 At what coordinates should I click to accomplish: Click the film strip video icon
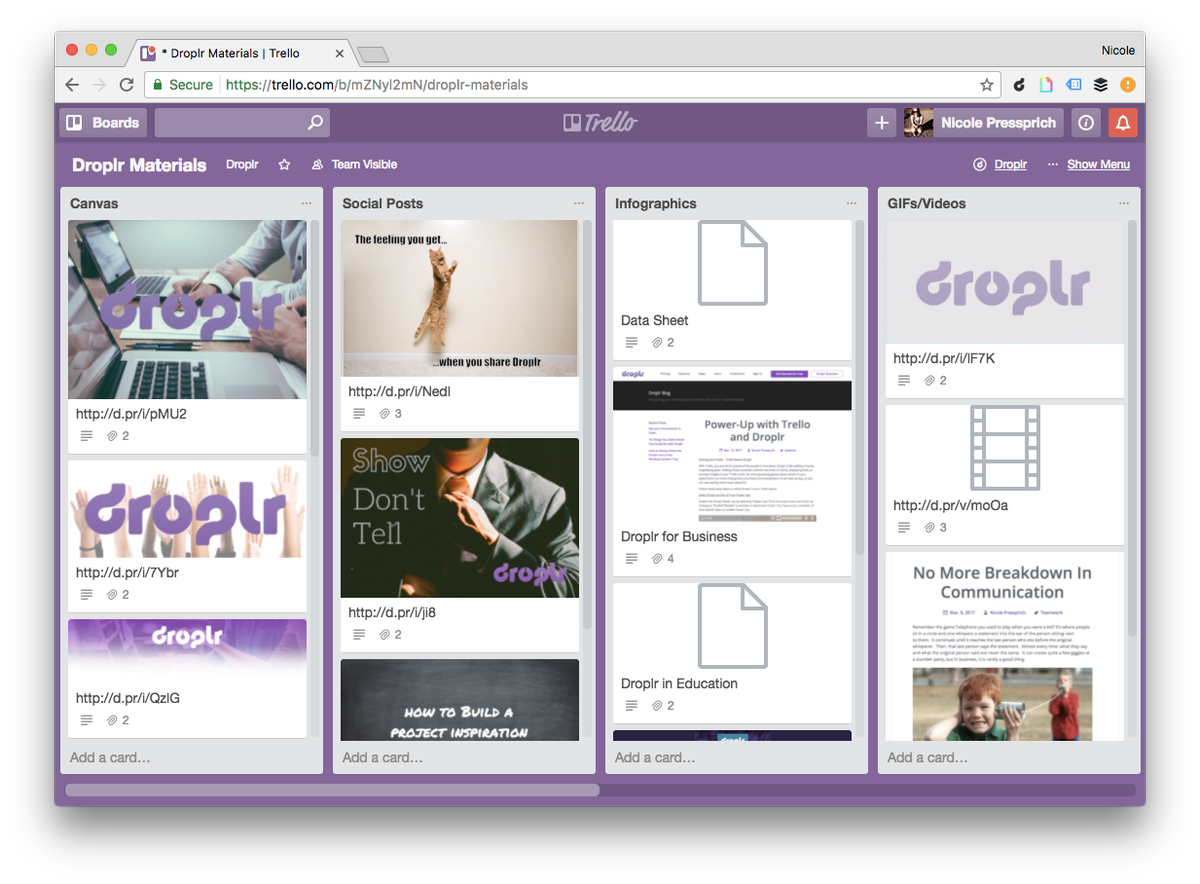pos(1005,447)
